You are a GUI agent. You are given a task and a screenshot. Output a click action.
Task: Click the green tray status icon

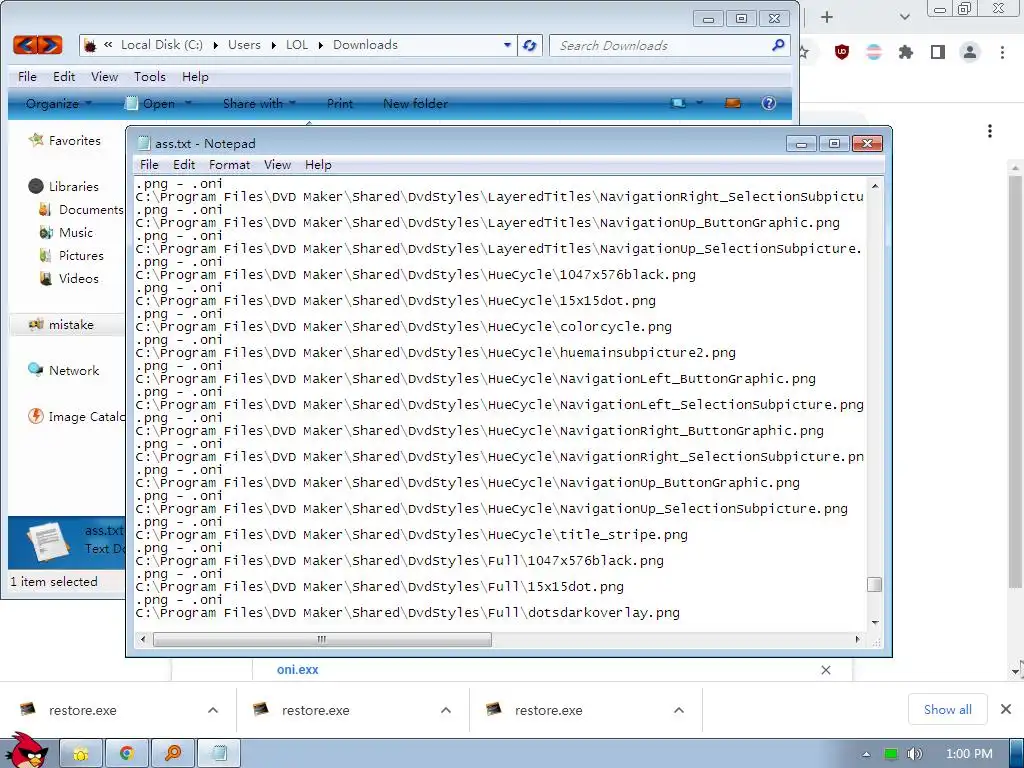(891, 754)
